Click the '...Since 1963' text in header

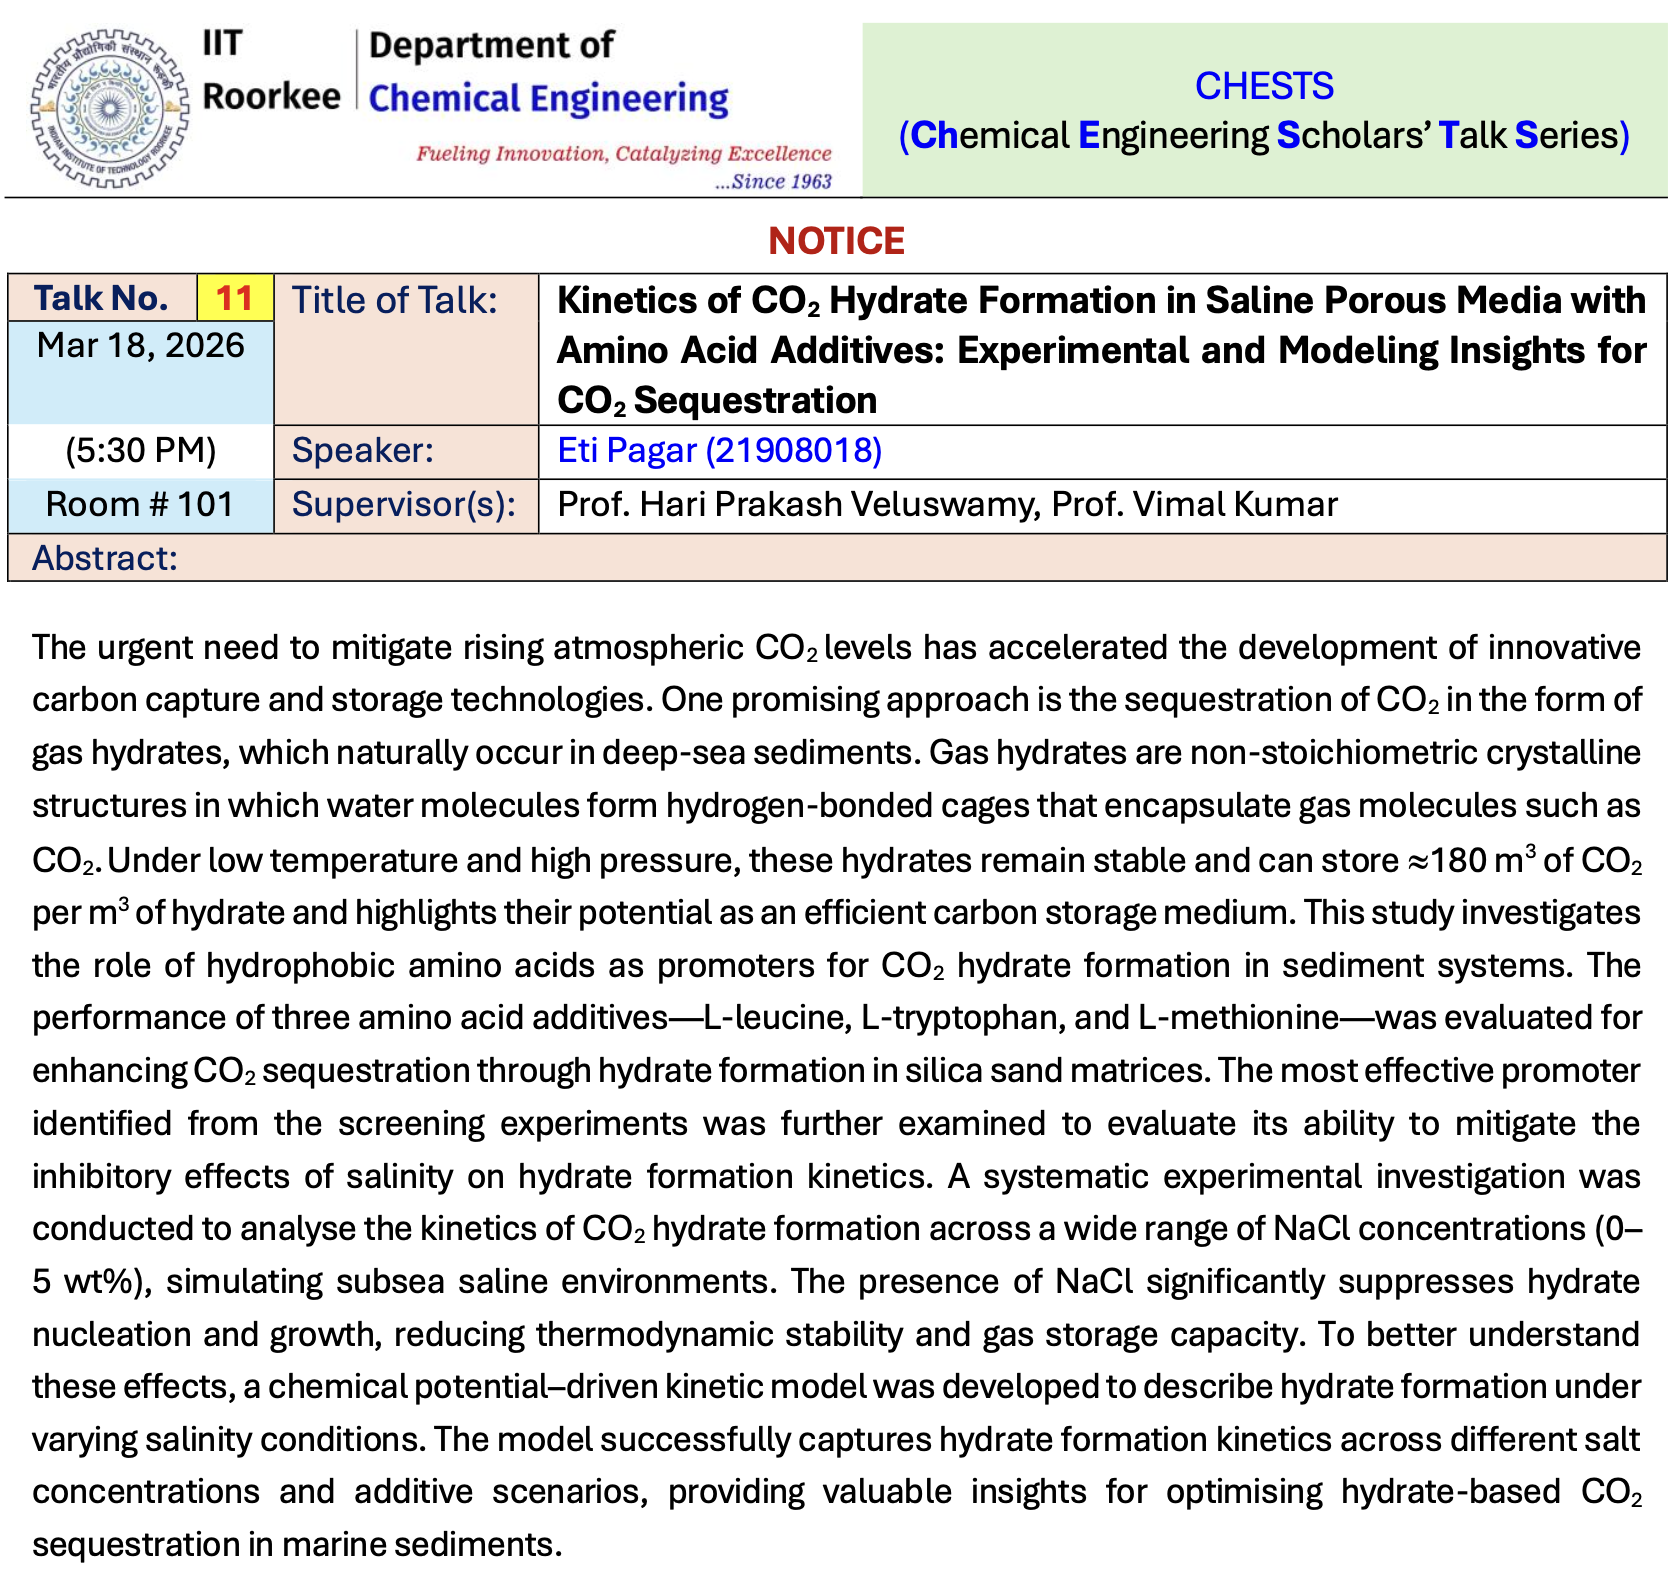(x=773, y=182)
